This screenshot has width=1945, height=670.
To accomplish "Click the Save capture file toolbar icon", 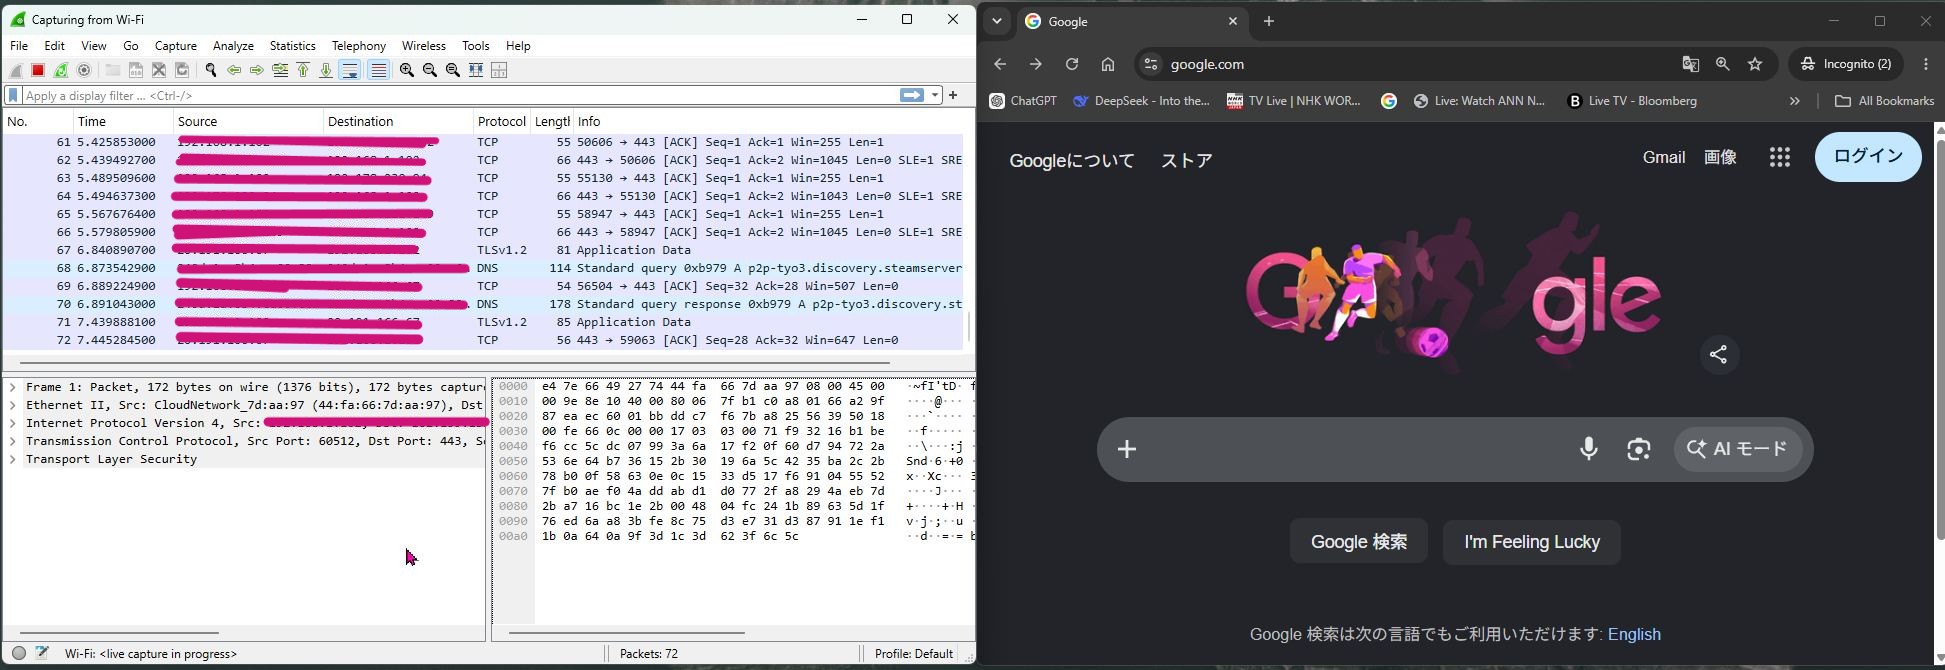I will [x=136, y=70].
